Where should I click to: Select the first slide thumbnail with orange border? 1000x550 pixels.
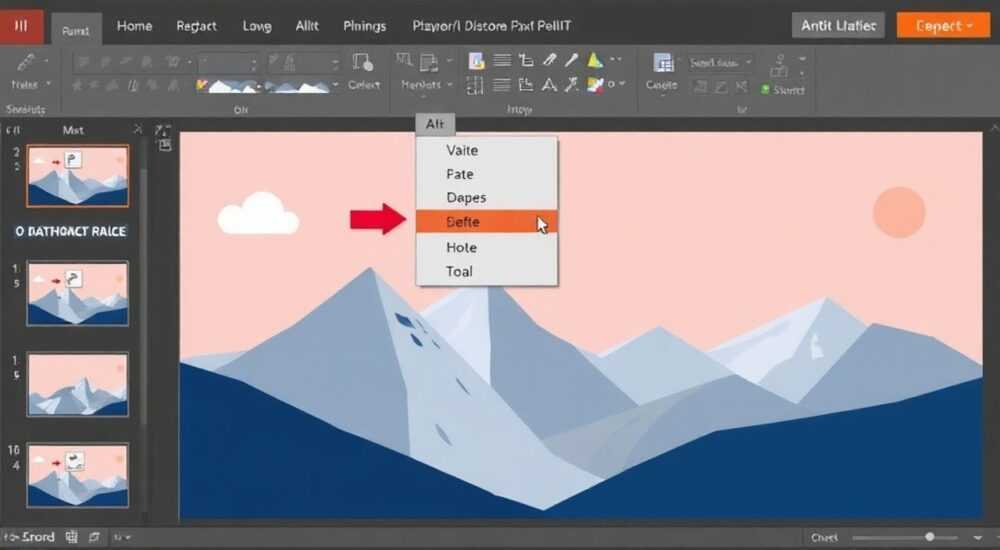78,175
